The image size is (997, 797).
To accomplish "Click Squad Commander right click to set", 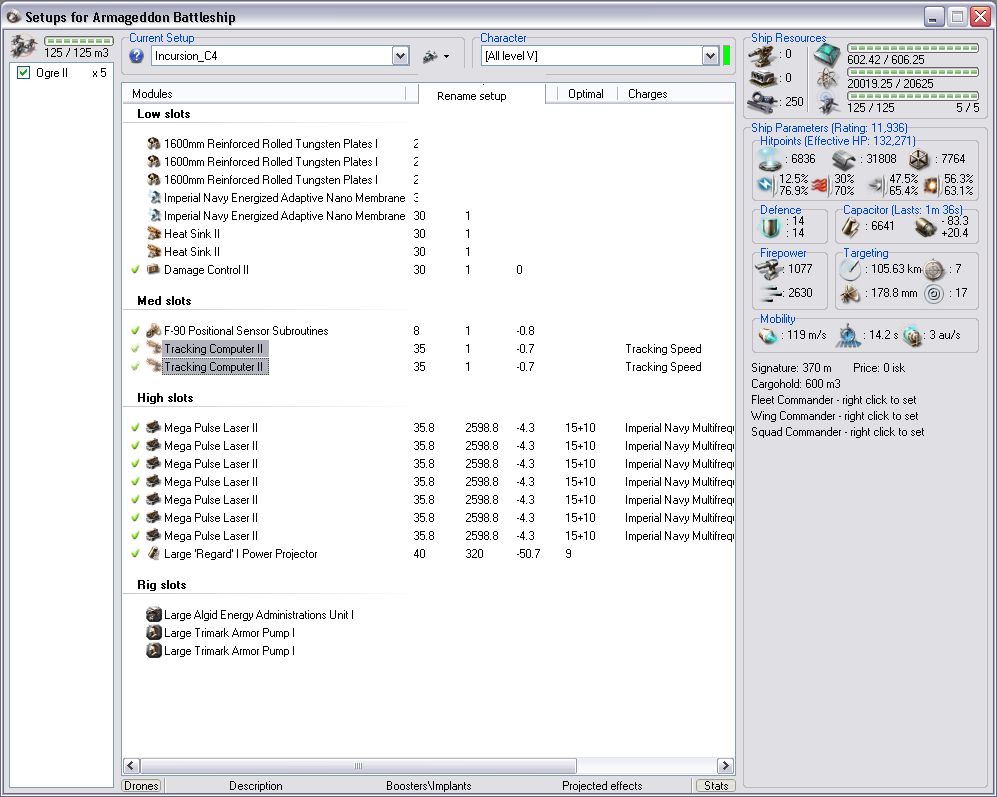I will (837, 432).
